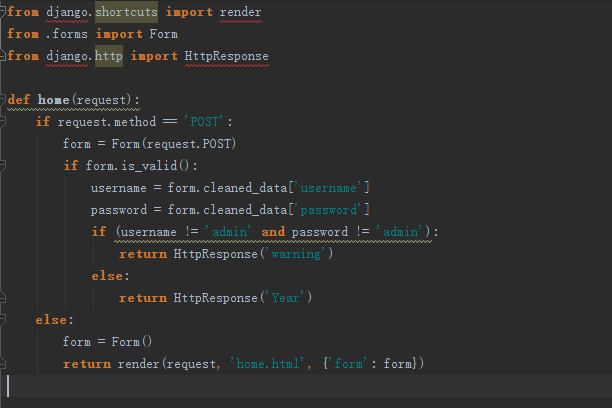Click the 'warning' response string
The width and height of the screenshot is (612, 408).
tap(294, 253)
